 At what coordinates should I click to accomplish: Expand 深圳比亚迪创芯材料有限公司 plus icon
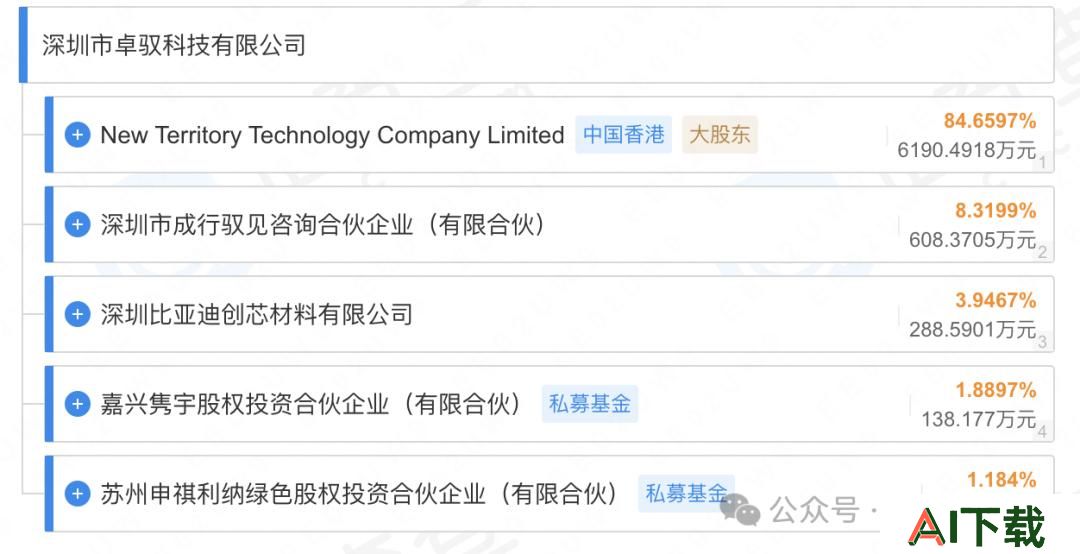click(77, 314)
